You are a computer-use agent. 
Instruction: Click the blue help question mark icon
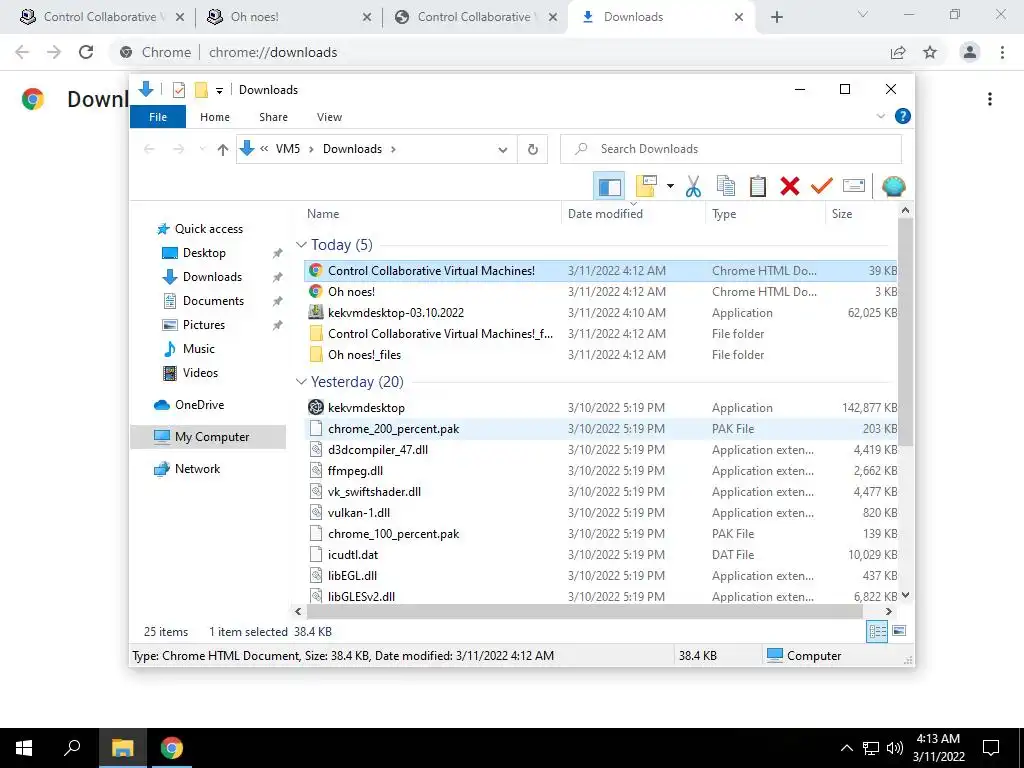pyautogui.click(x=903, y=116)
